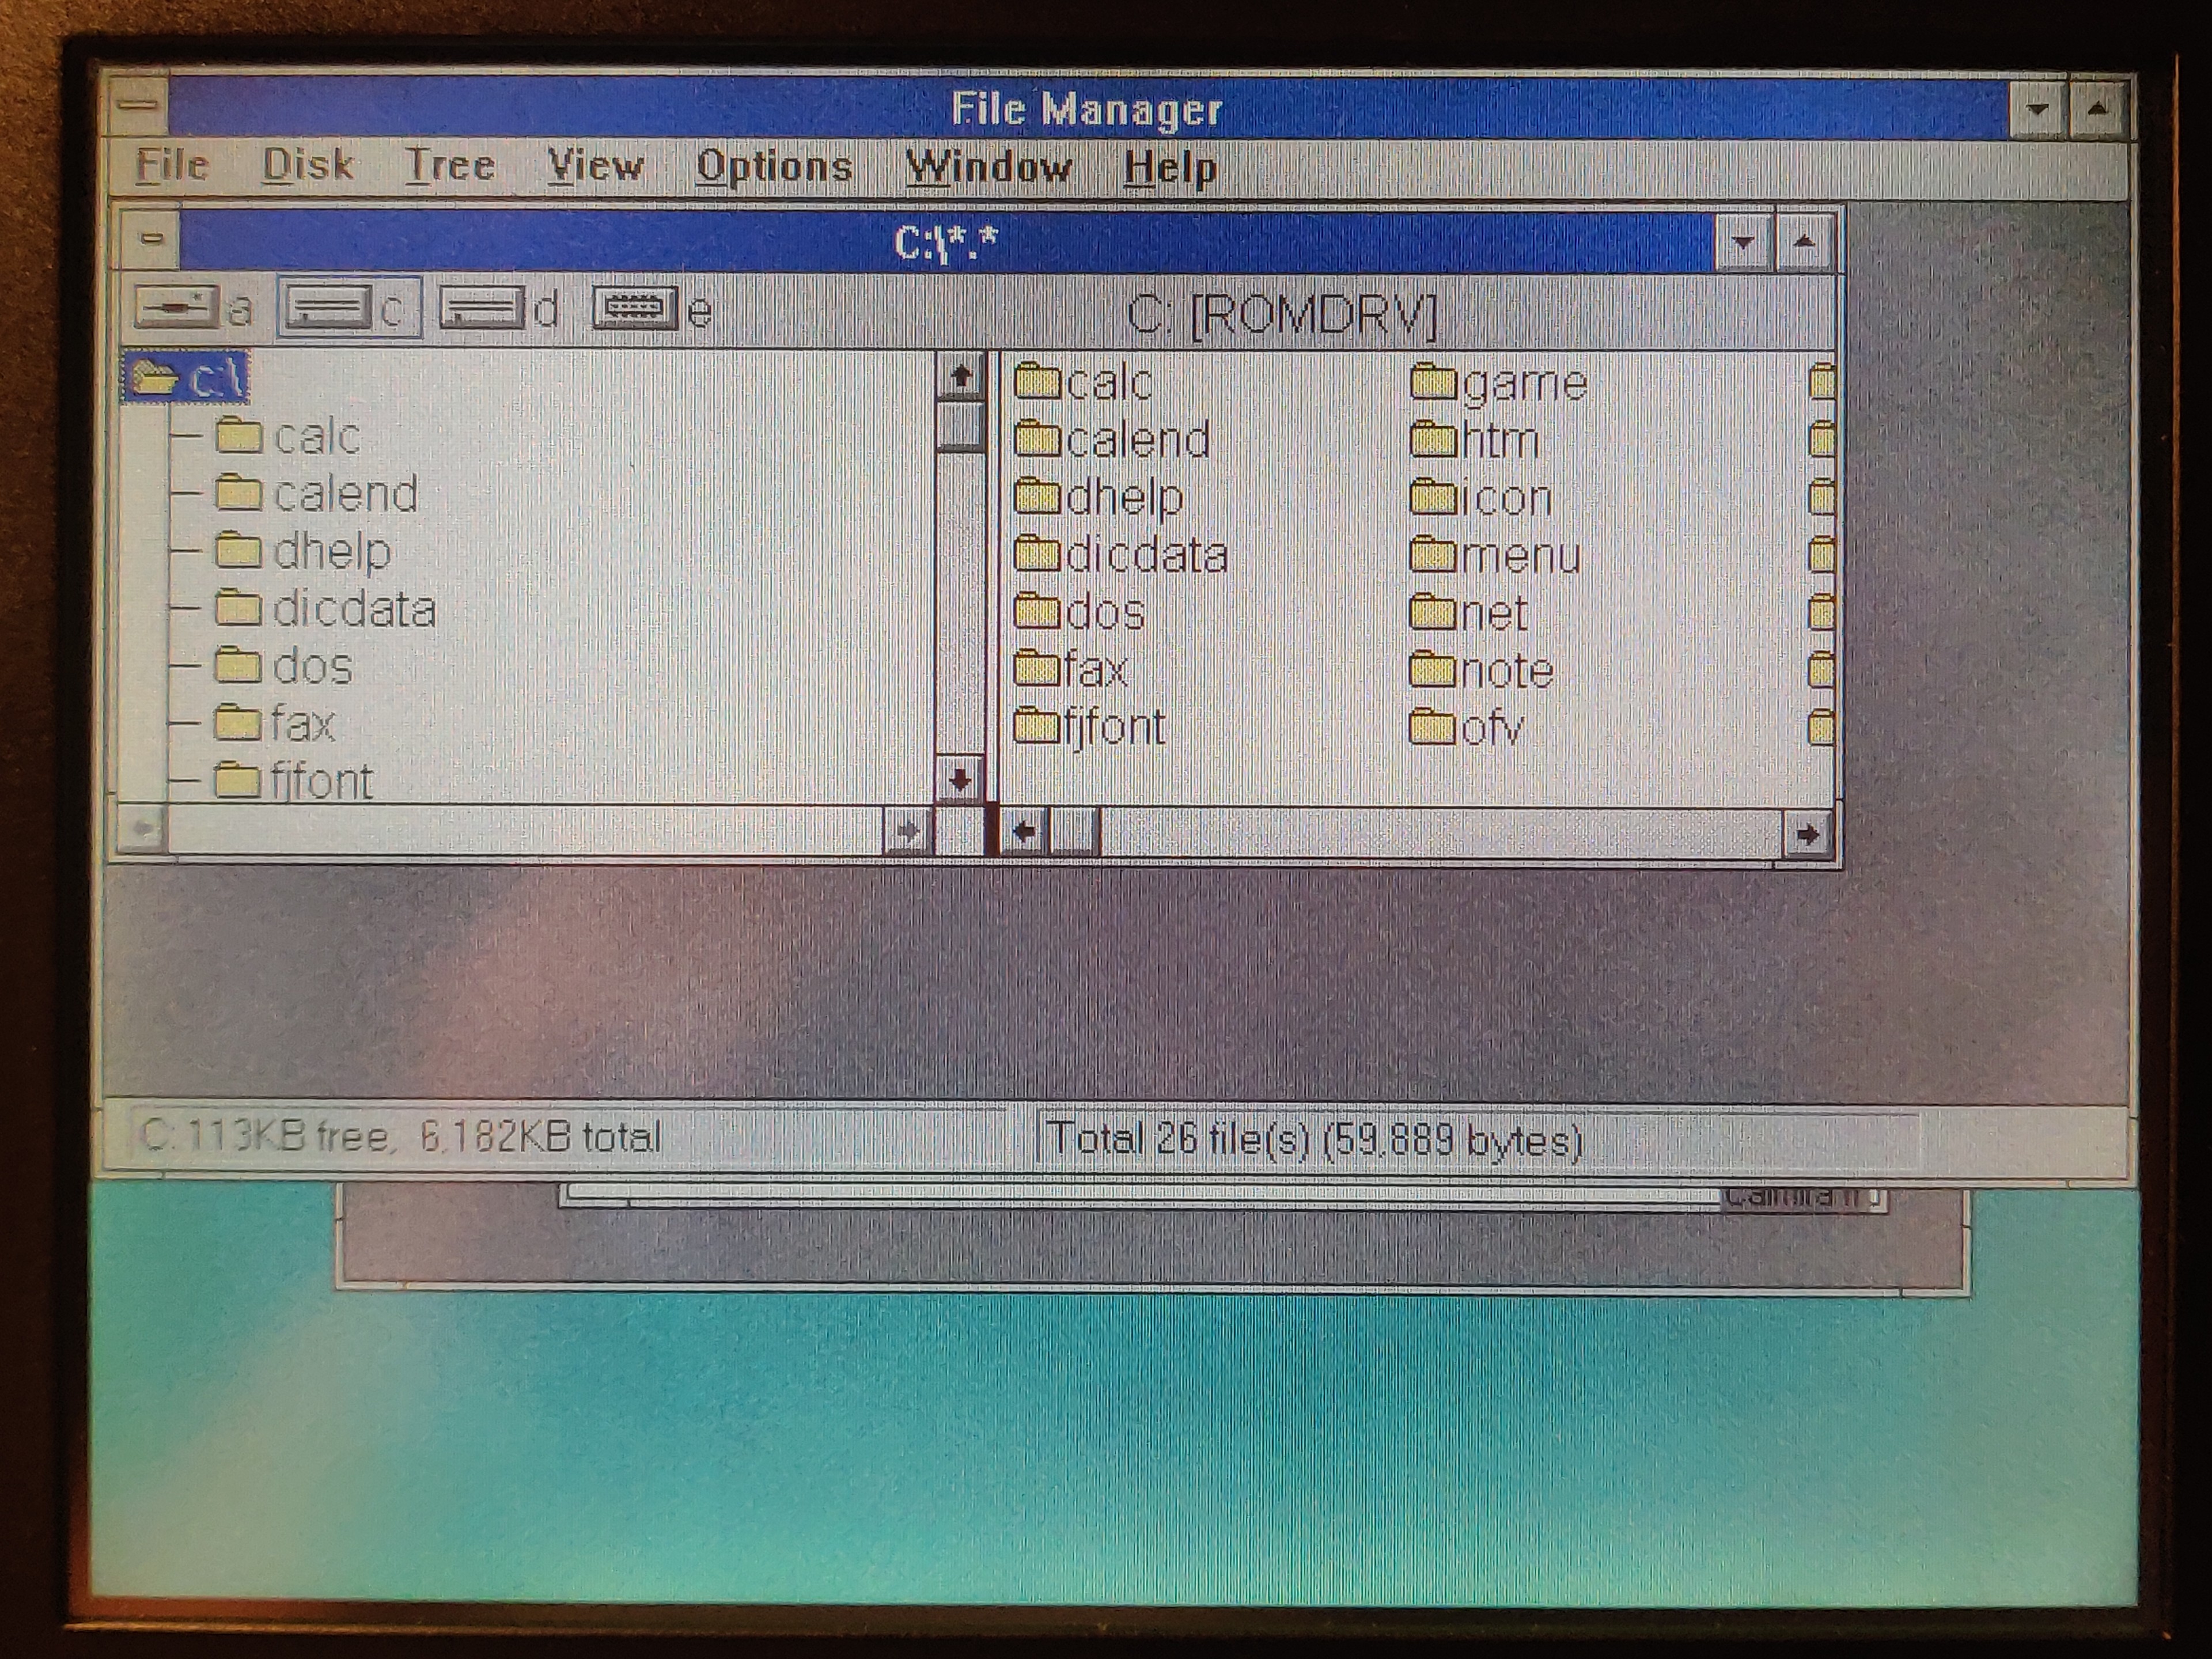
Task: Click icon folder in file list
Action: [x=1481, y=497]
